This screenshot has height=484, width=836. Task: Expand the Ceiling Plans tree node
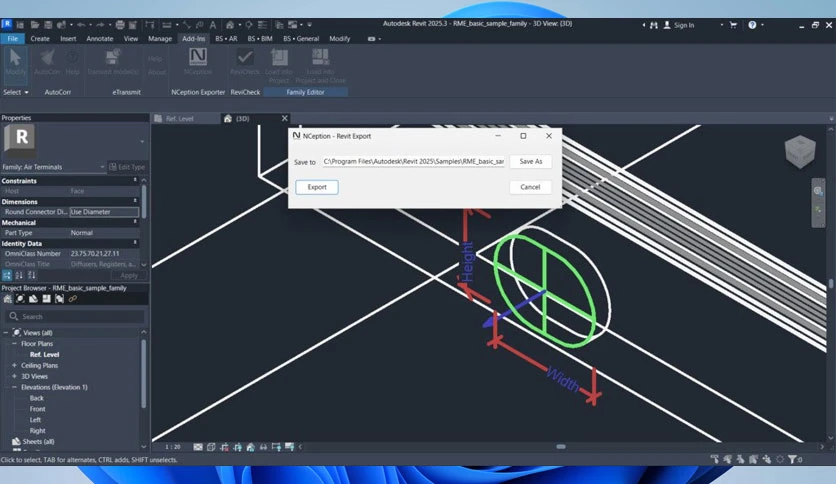tap(14, 366)
